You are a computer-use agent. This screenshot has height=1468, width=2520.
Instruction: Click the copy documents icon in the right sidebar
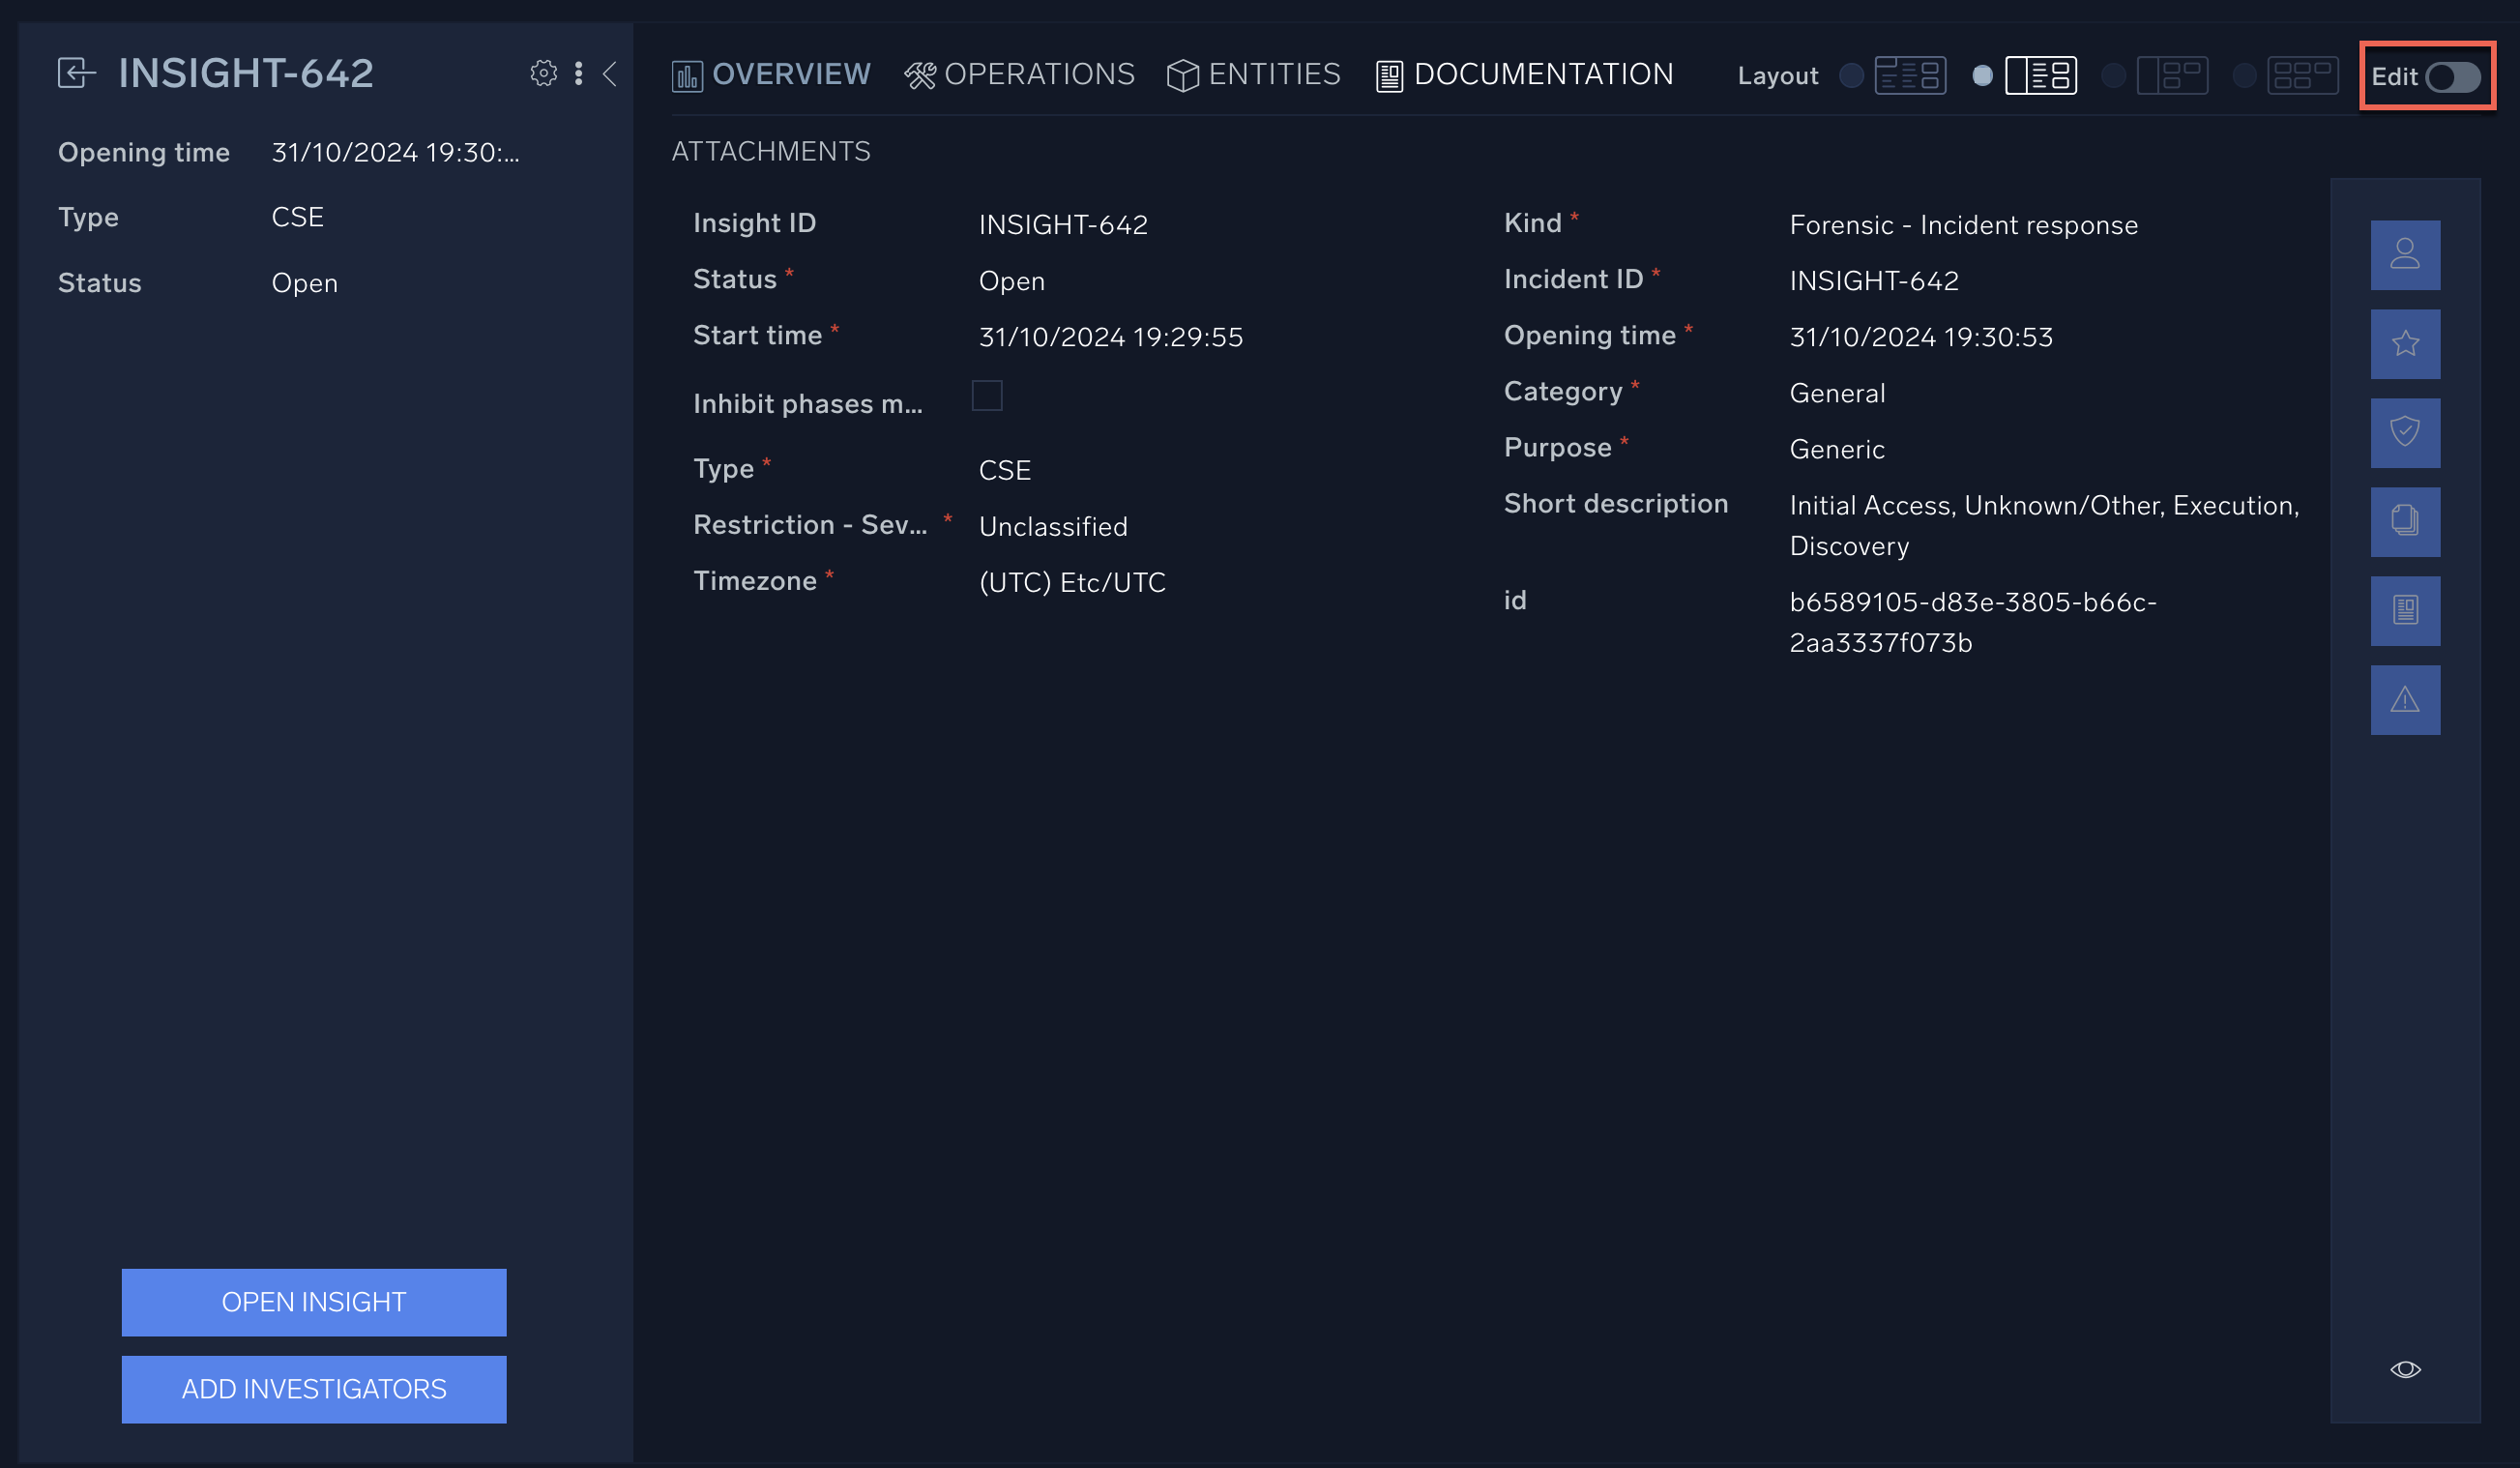[2404, 521]
